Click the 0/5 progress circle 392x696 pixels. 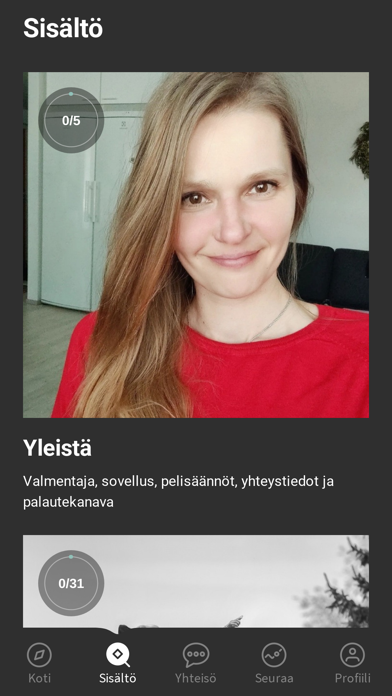[71, 120]
